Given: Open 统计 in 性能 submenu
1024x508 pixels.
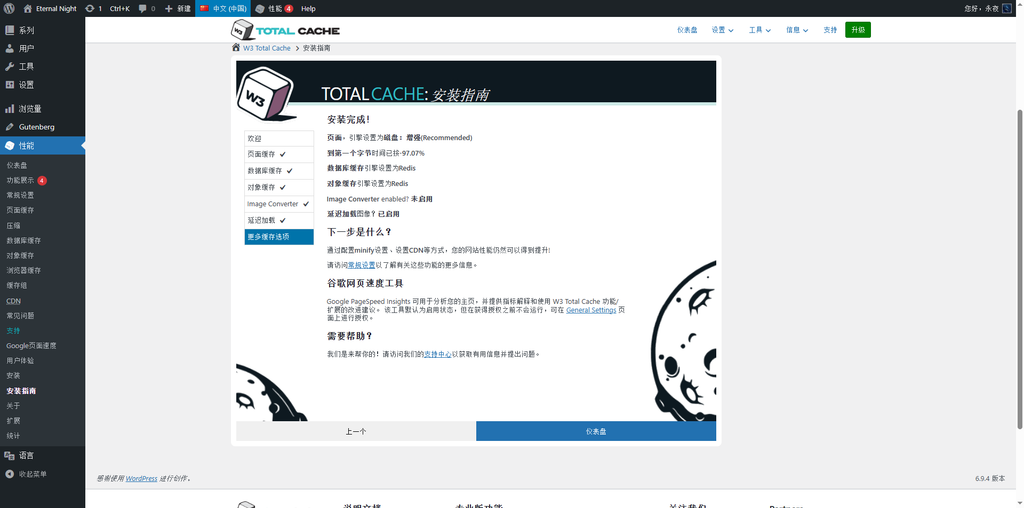Looking at the screenshot, I should (42, 436).
